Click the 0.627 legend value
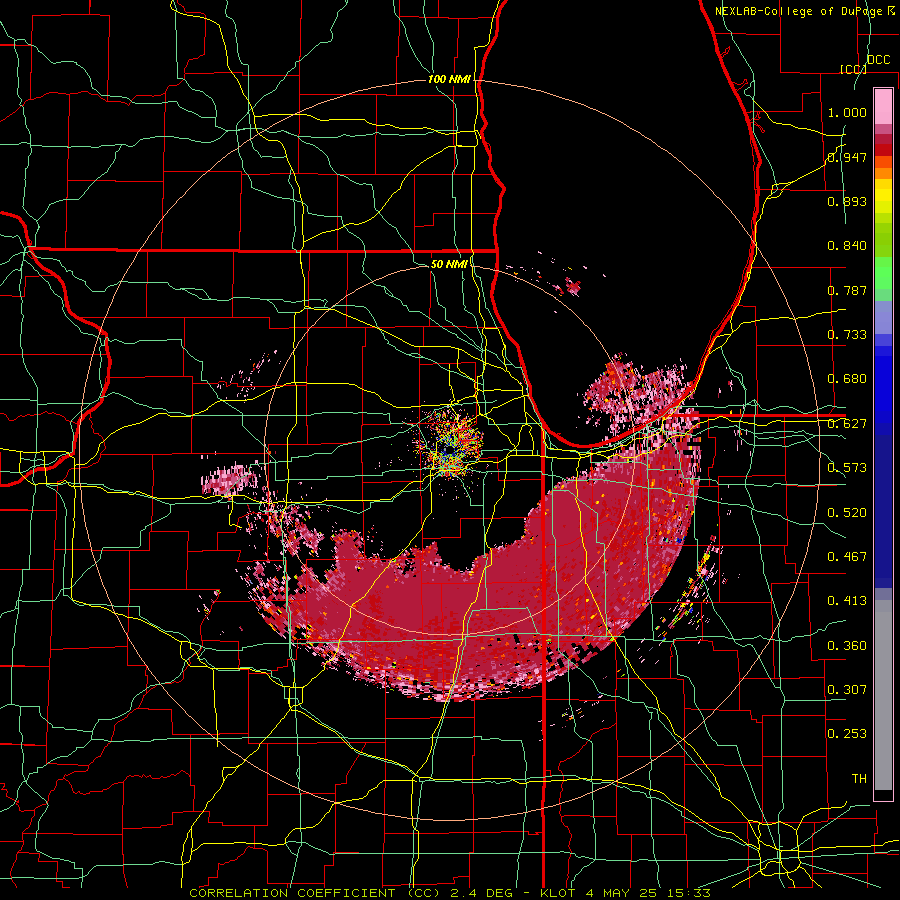 pos(847,424)
